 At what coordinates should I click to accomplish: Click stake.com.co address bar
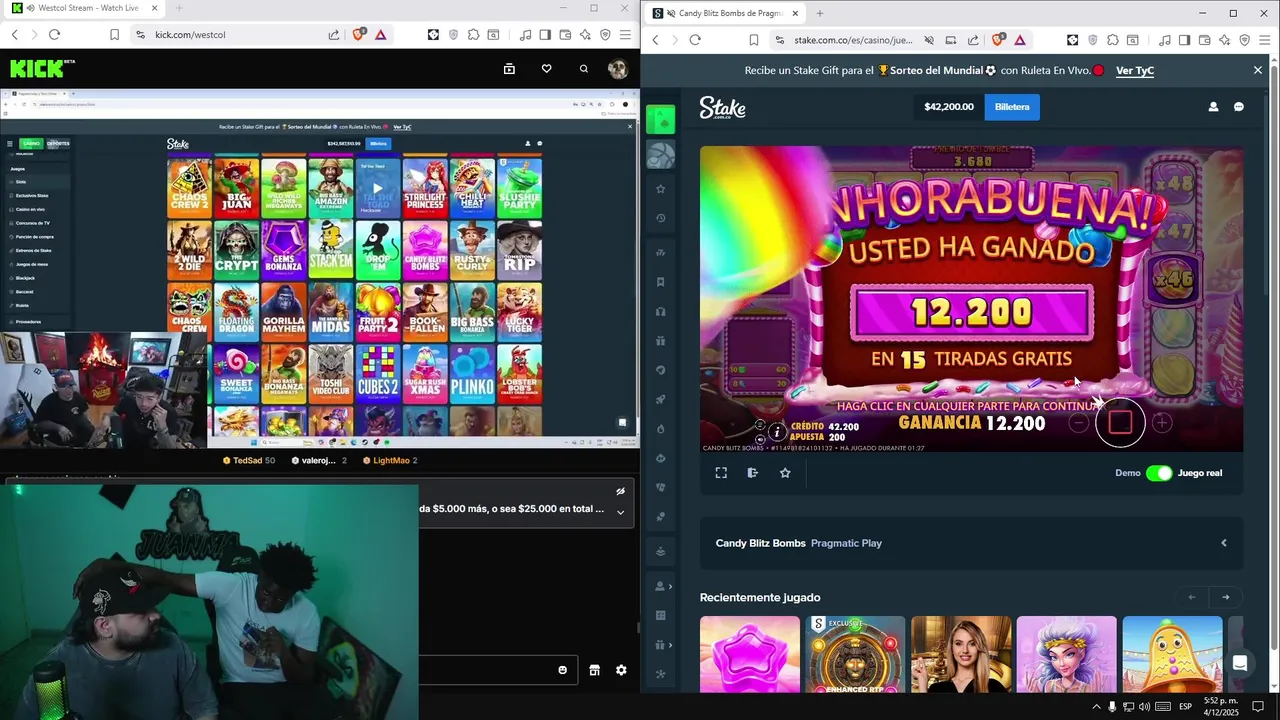coord(850,40)
